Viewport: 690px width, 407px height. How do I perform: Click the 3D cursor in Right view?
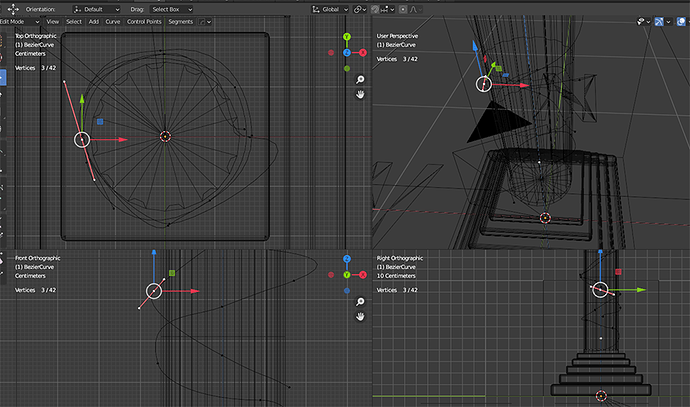pyautogui.click(x=601, y=396)
